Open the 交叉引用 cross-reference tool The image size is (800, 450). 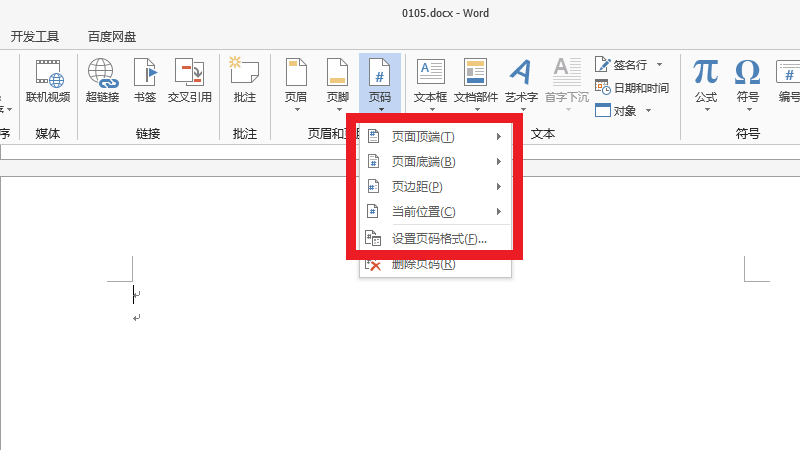(189, 80)
